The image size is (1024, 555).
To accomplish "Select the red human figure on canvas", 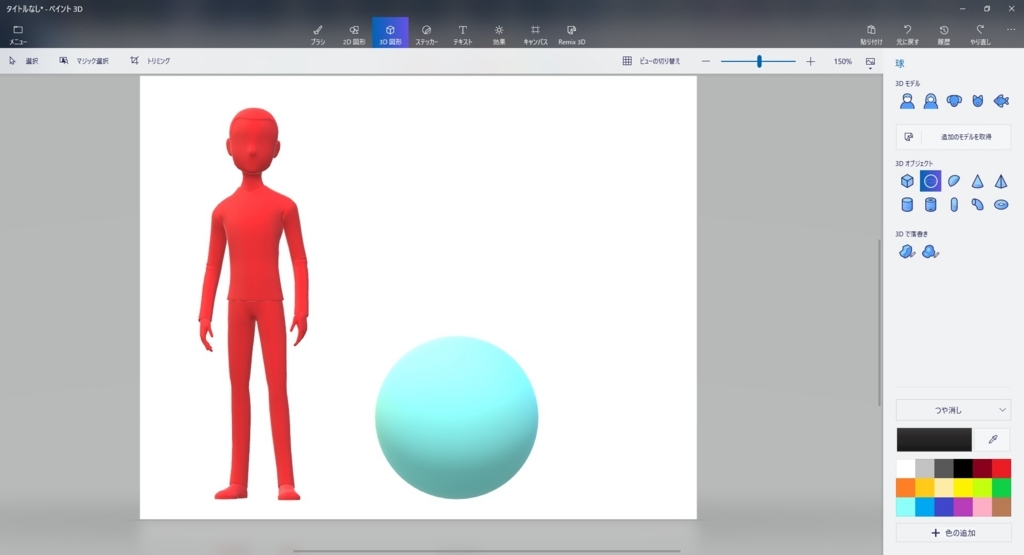I will [253, 261].
